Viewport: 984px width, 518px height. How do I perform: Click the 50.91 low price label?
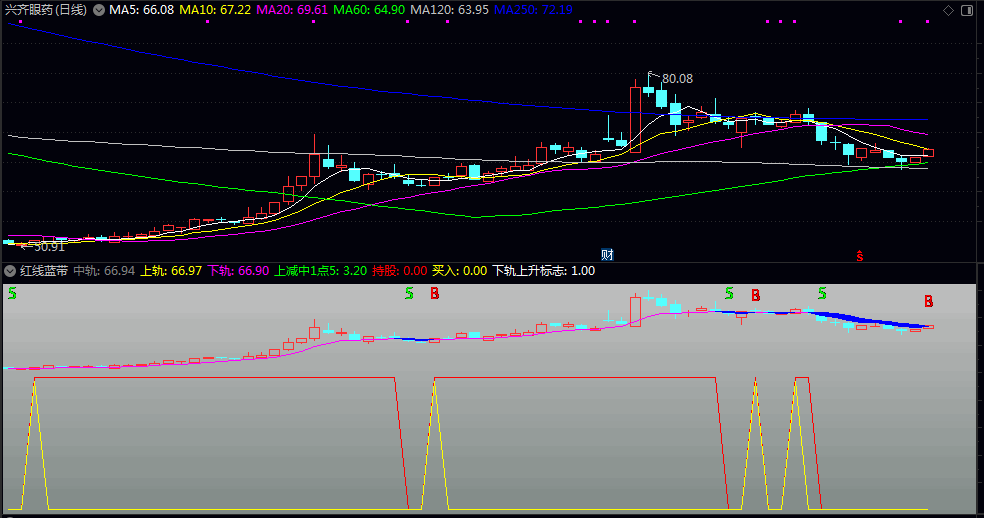(x=48, y=245)
